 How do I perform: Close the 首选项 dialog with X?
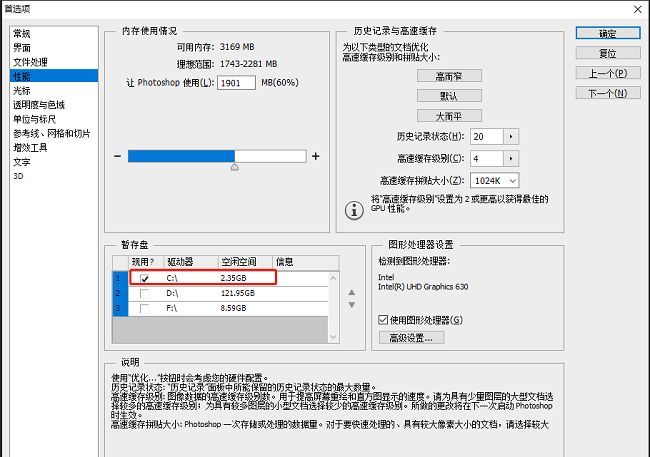635,8
